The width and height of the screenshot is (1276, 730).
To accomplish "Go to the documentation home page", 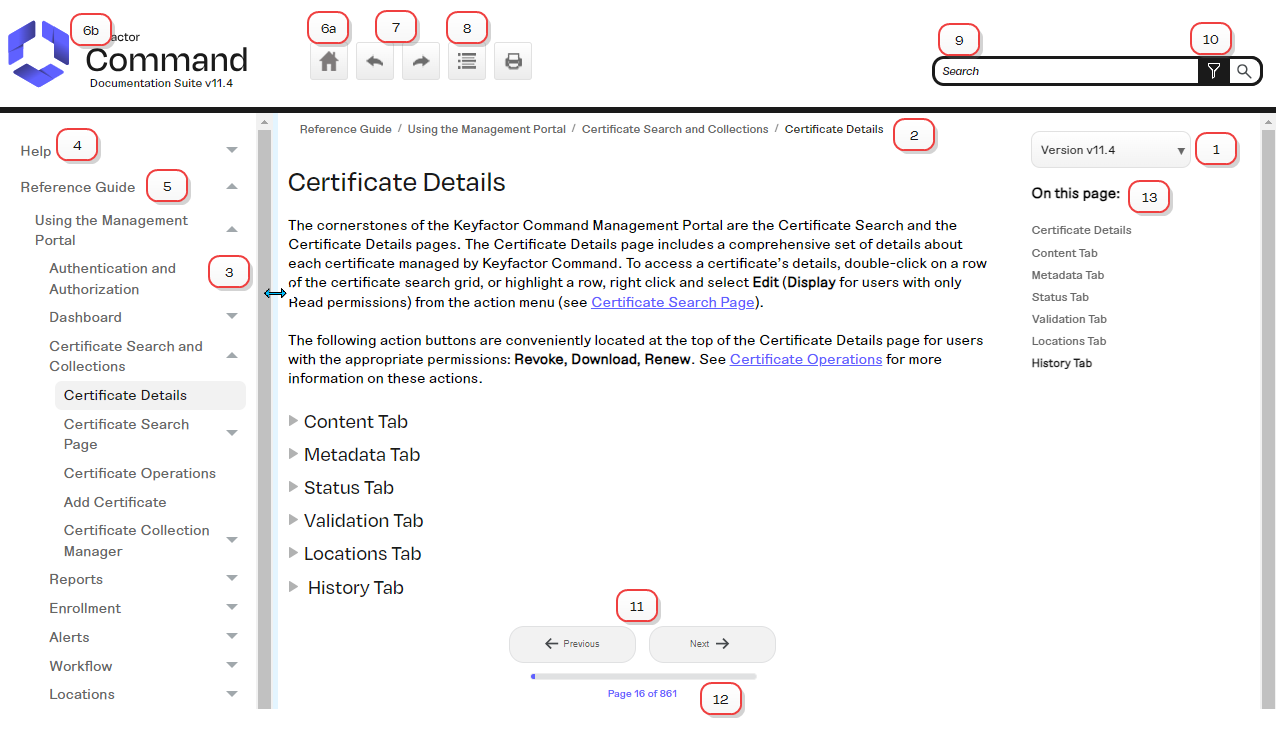I will click(328, 61).
